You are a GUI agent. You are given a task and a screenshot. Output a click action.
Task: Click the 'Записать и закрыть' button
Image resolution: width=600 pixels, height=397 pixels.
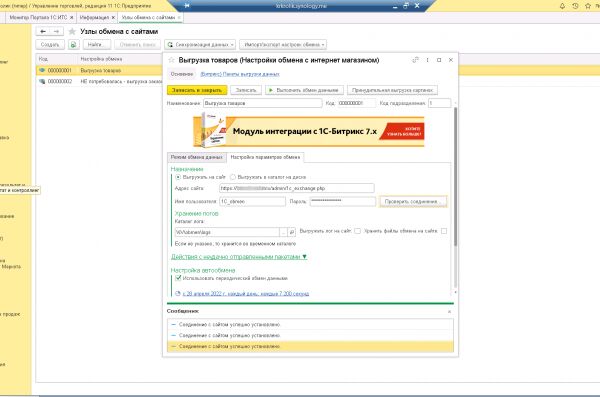[197, 90]
